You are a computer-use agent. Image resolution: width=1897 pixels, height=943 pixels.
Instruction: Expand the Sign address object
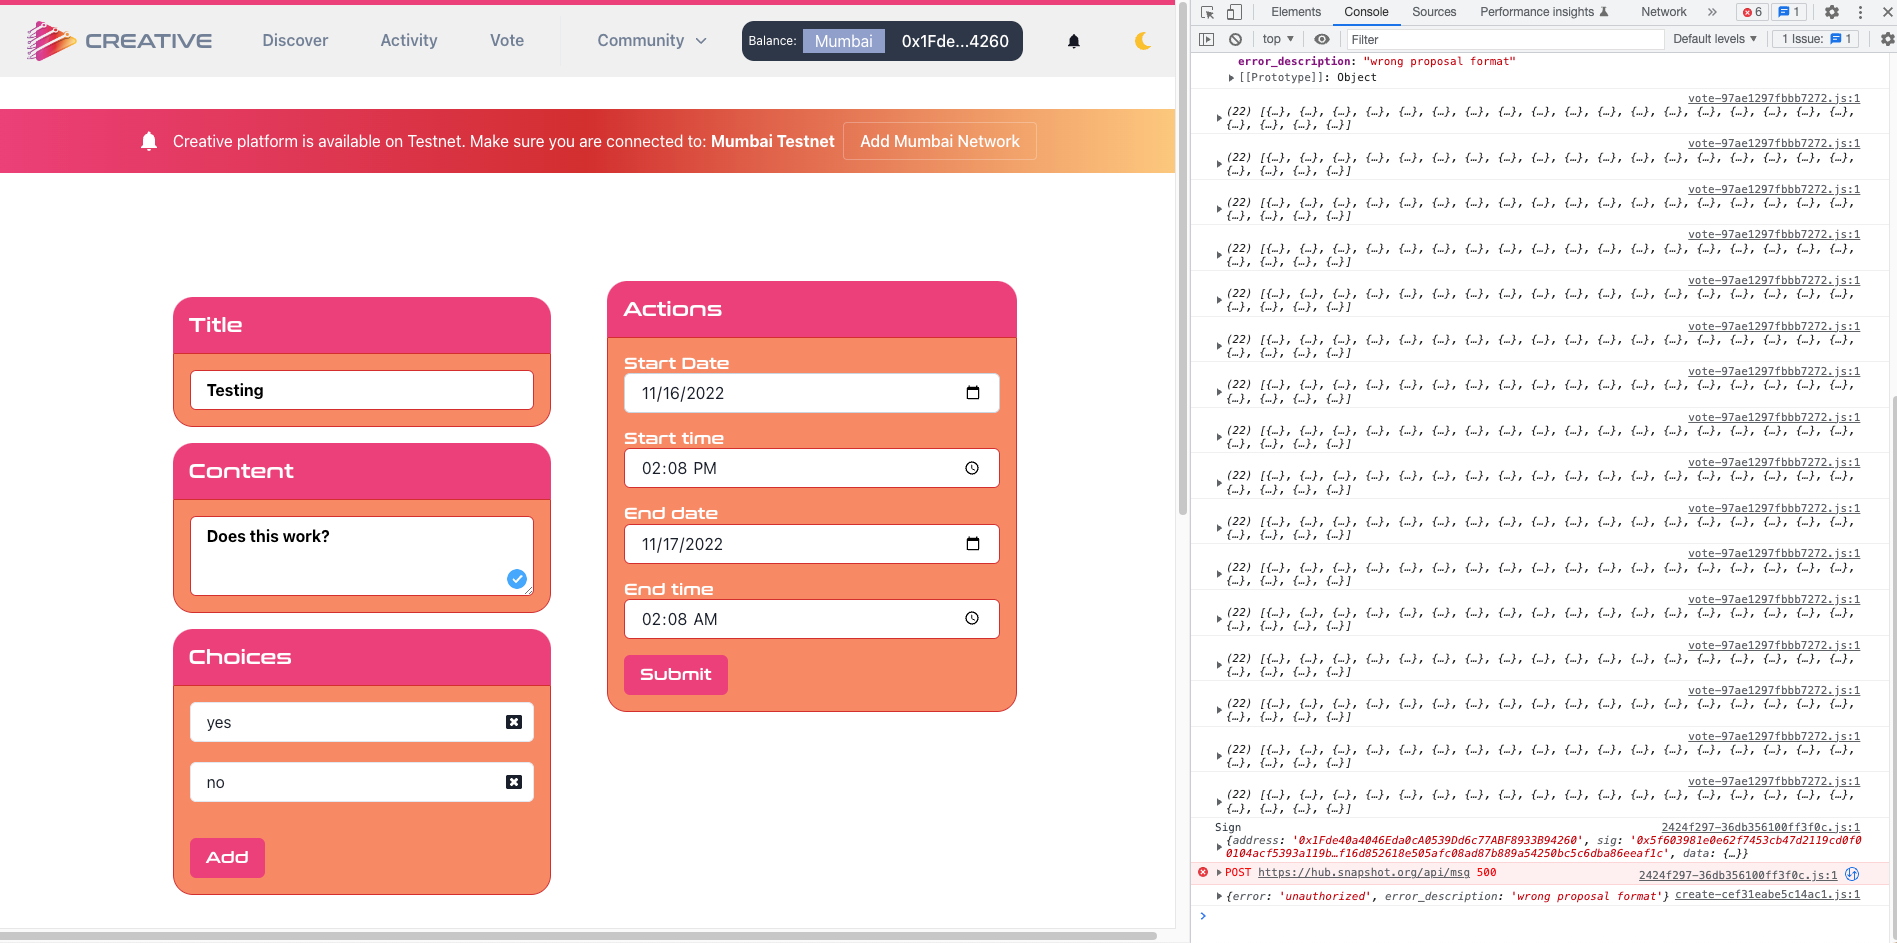tap(1219, 847)
